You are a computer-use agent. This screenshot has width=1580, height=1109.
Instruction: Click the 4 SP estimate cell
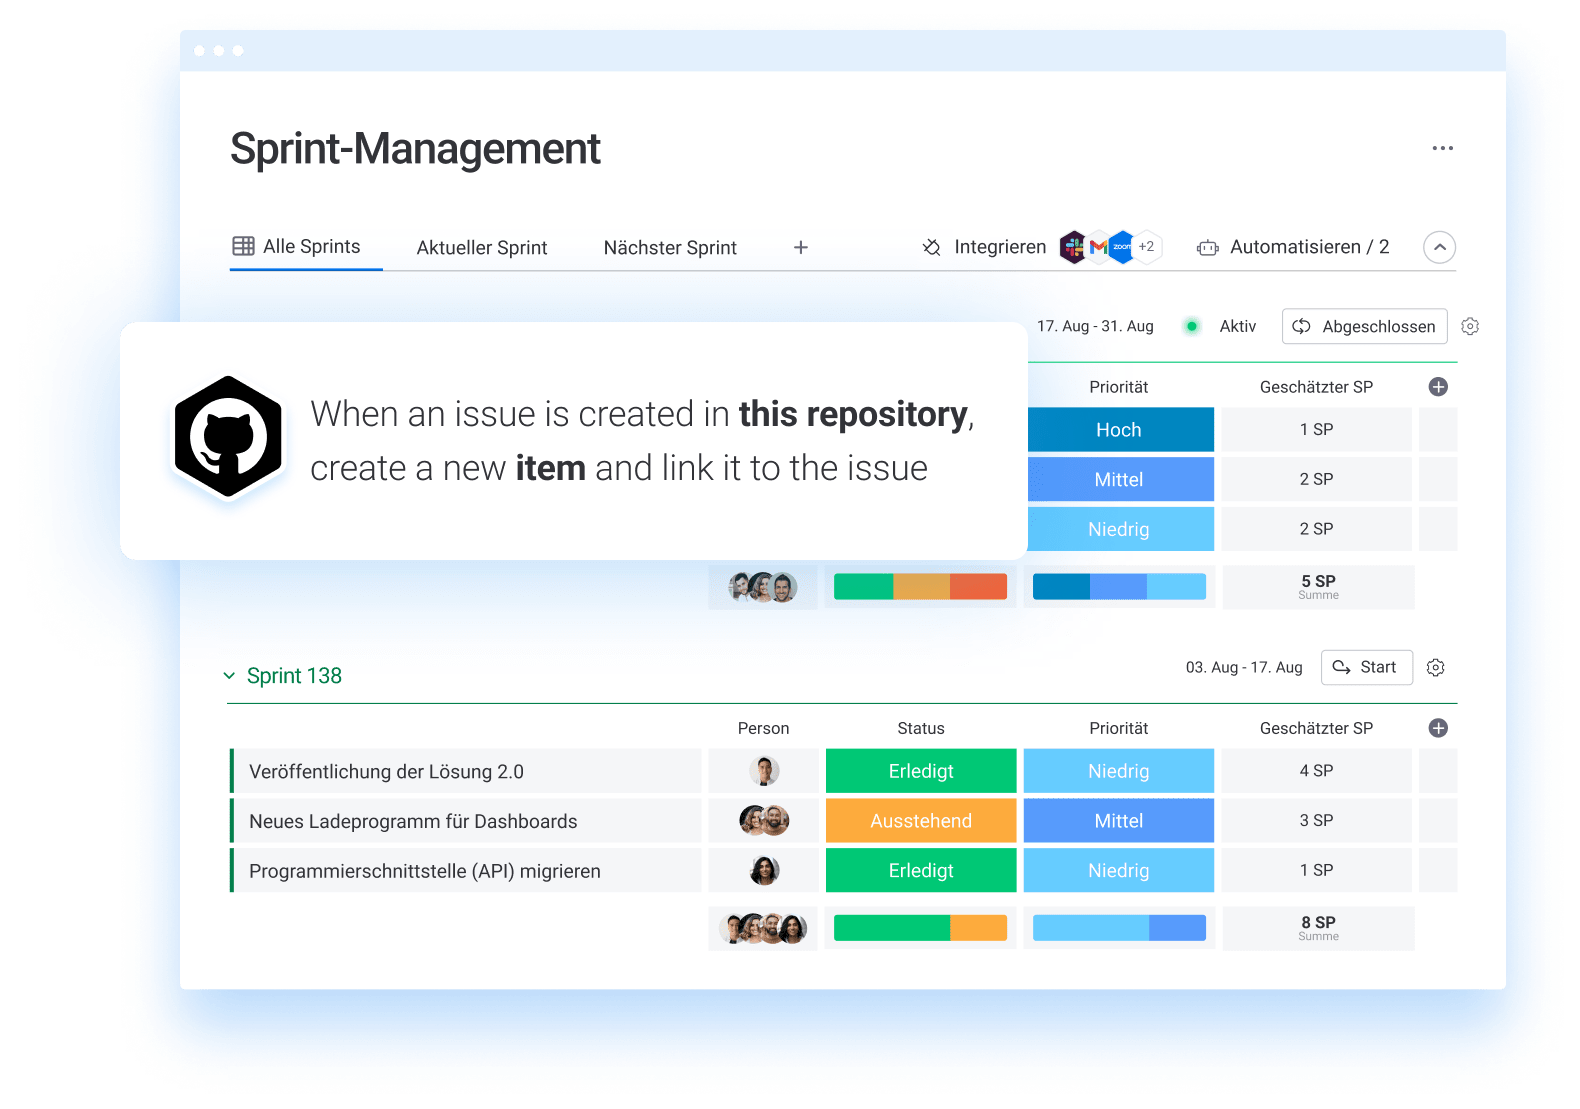coord(1316,771)
